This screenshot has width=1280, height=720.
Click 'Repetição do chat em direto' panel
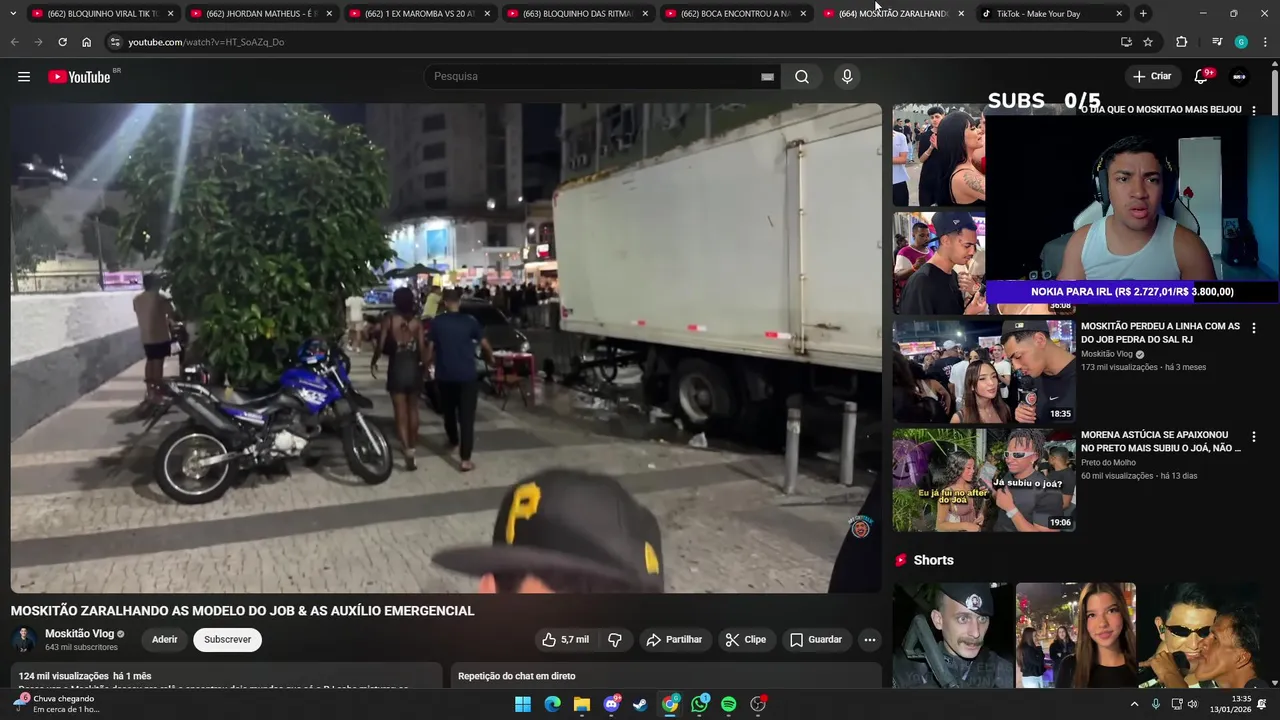tap(666, 676)
